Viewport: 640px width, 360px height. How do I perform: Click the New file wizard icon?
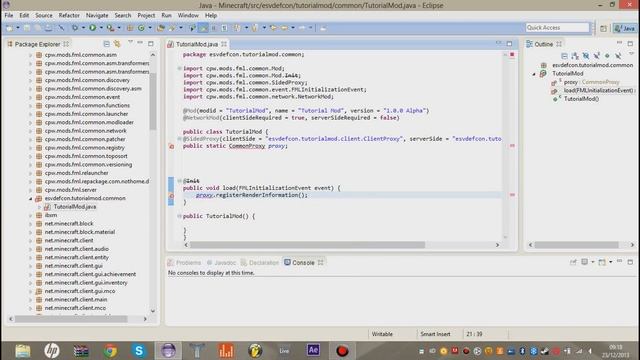point(9,28)
